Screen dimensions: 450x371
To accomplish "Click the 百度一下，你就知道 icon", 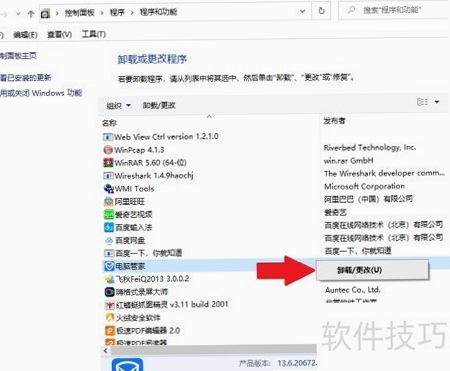I will 109,253.
